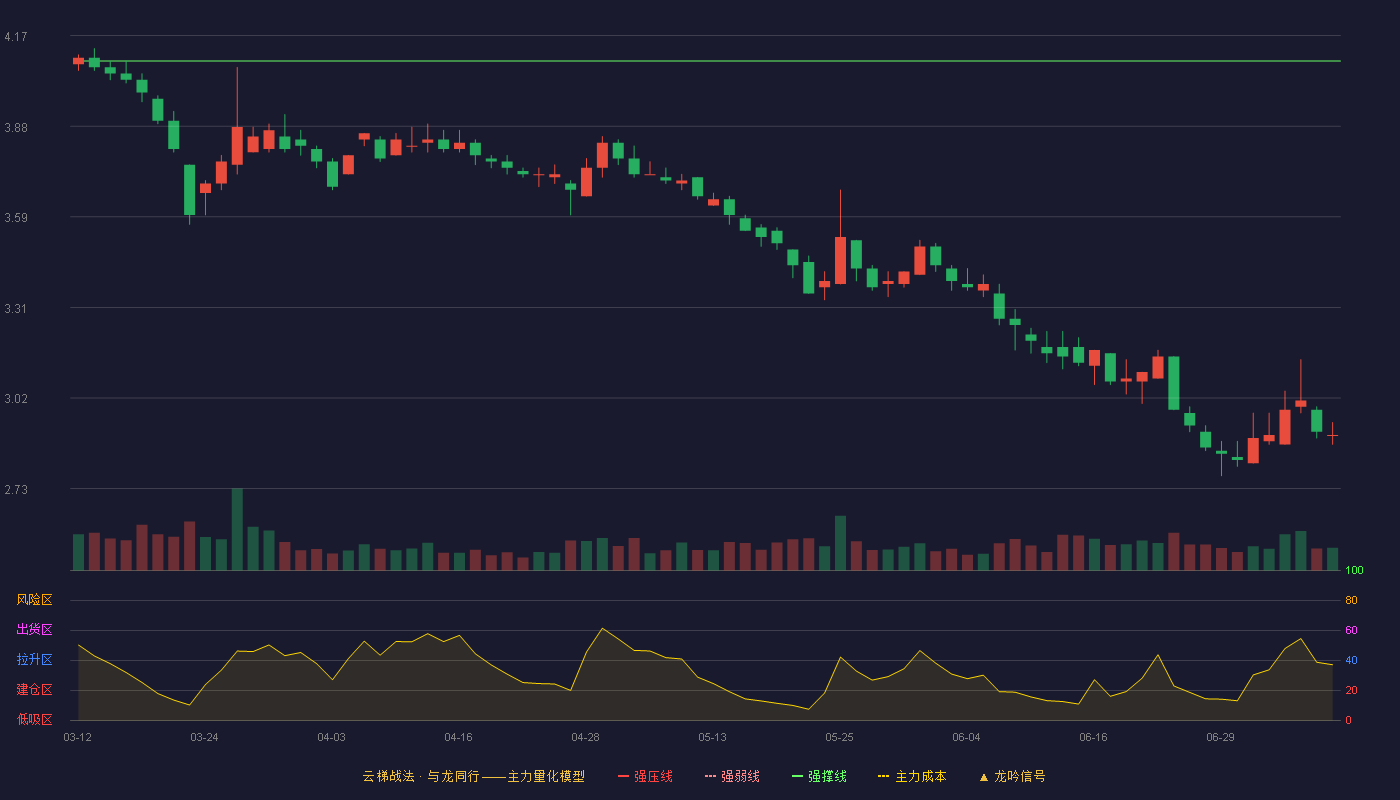The image size is (1400, 800).
Task: Toggle the 强撑线 legend entry
Action: pyautogui.click(x=819, y=776)
